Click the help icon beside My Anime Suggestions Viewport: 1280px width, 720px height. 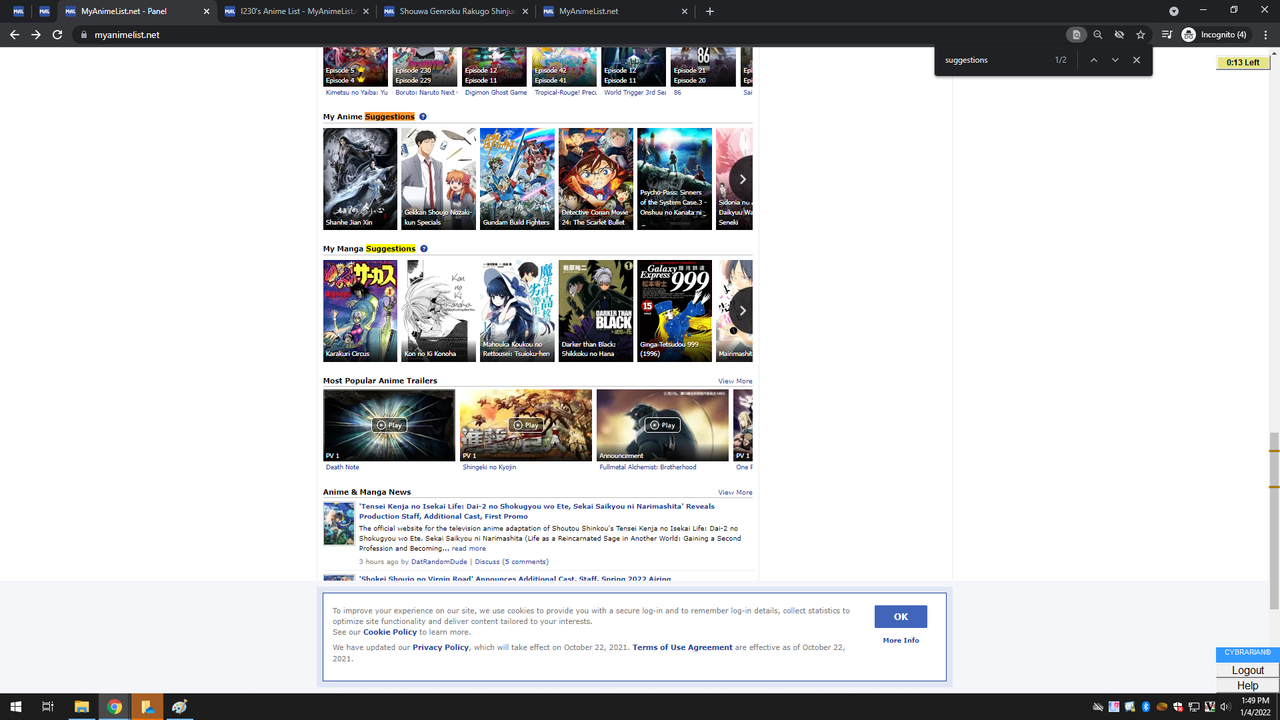(423, 117)
